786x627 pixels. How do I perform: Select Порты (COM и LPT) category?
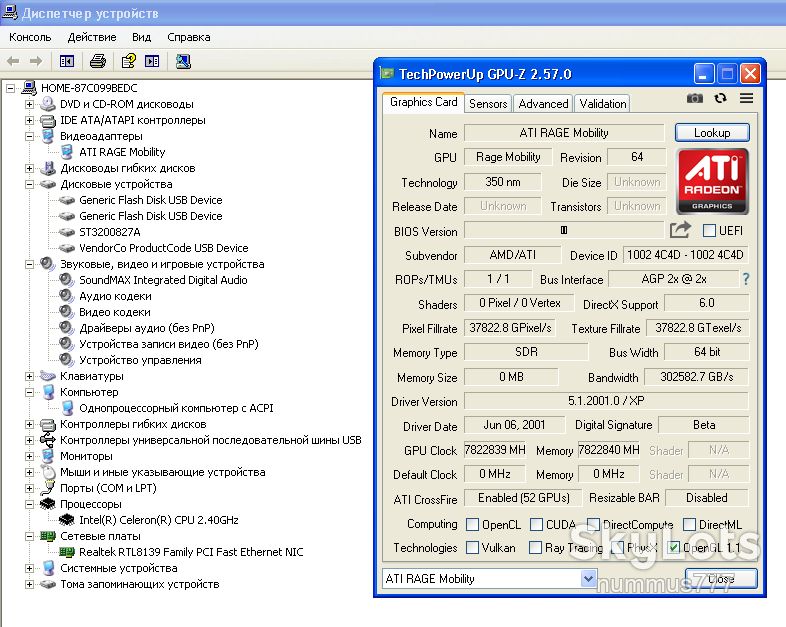tap(108, 488)
